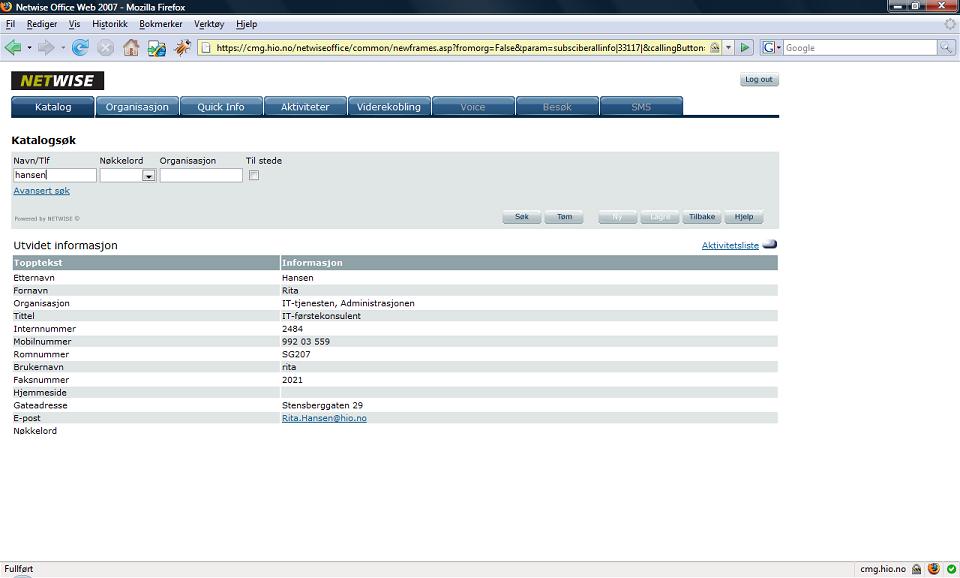This screenshot has width=960, height=578.
Task: Open the green checkmark status bar icon
Action: coord(951,569)
